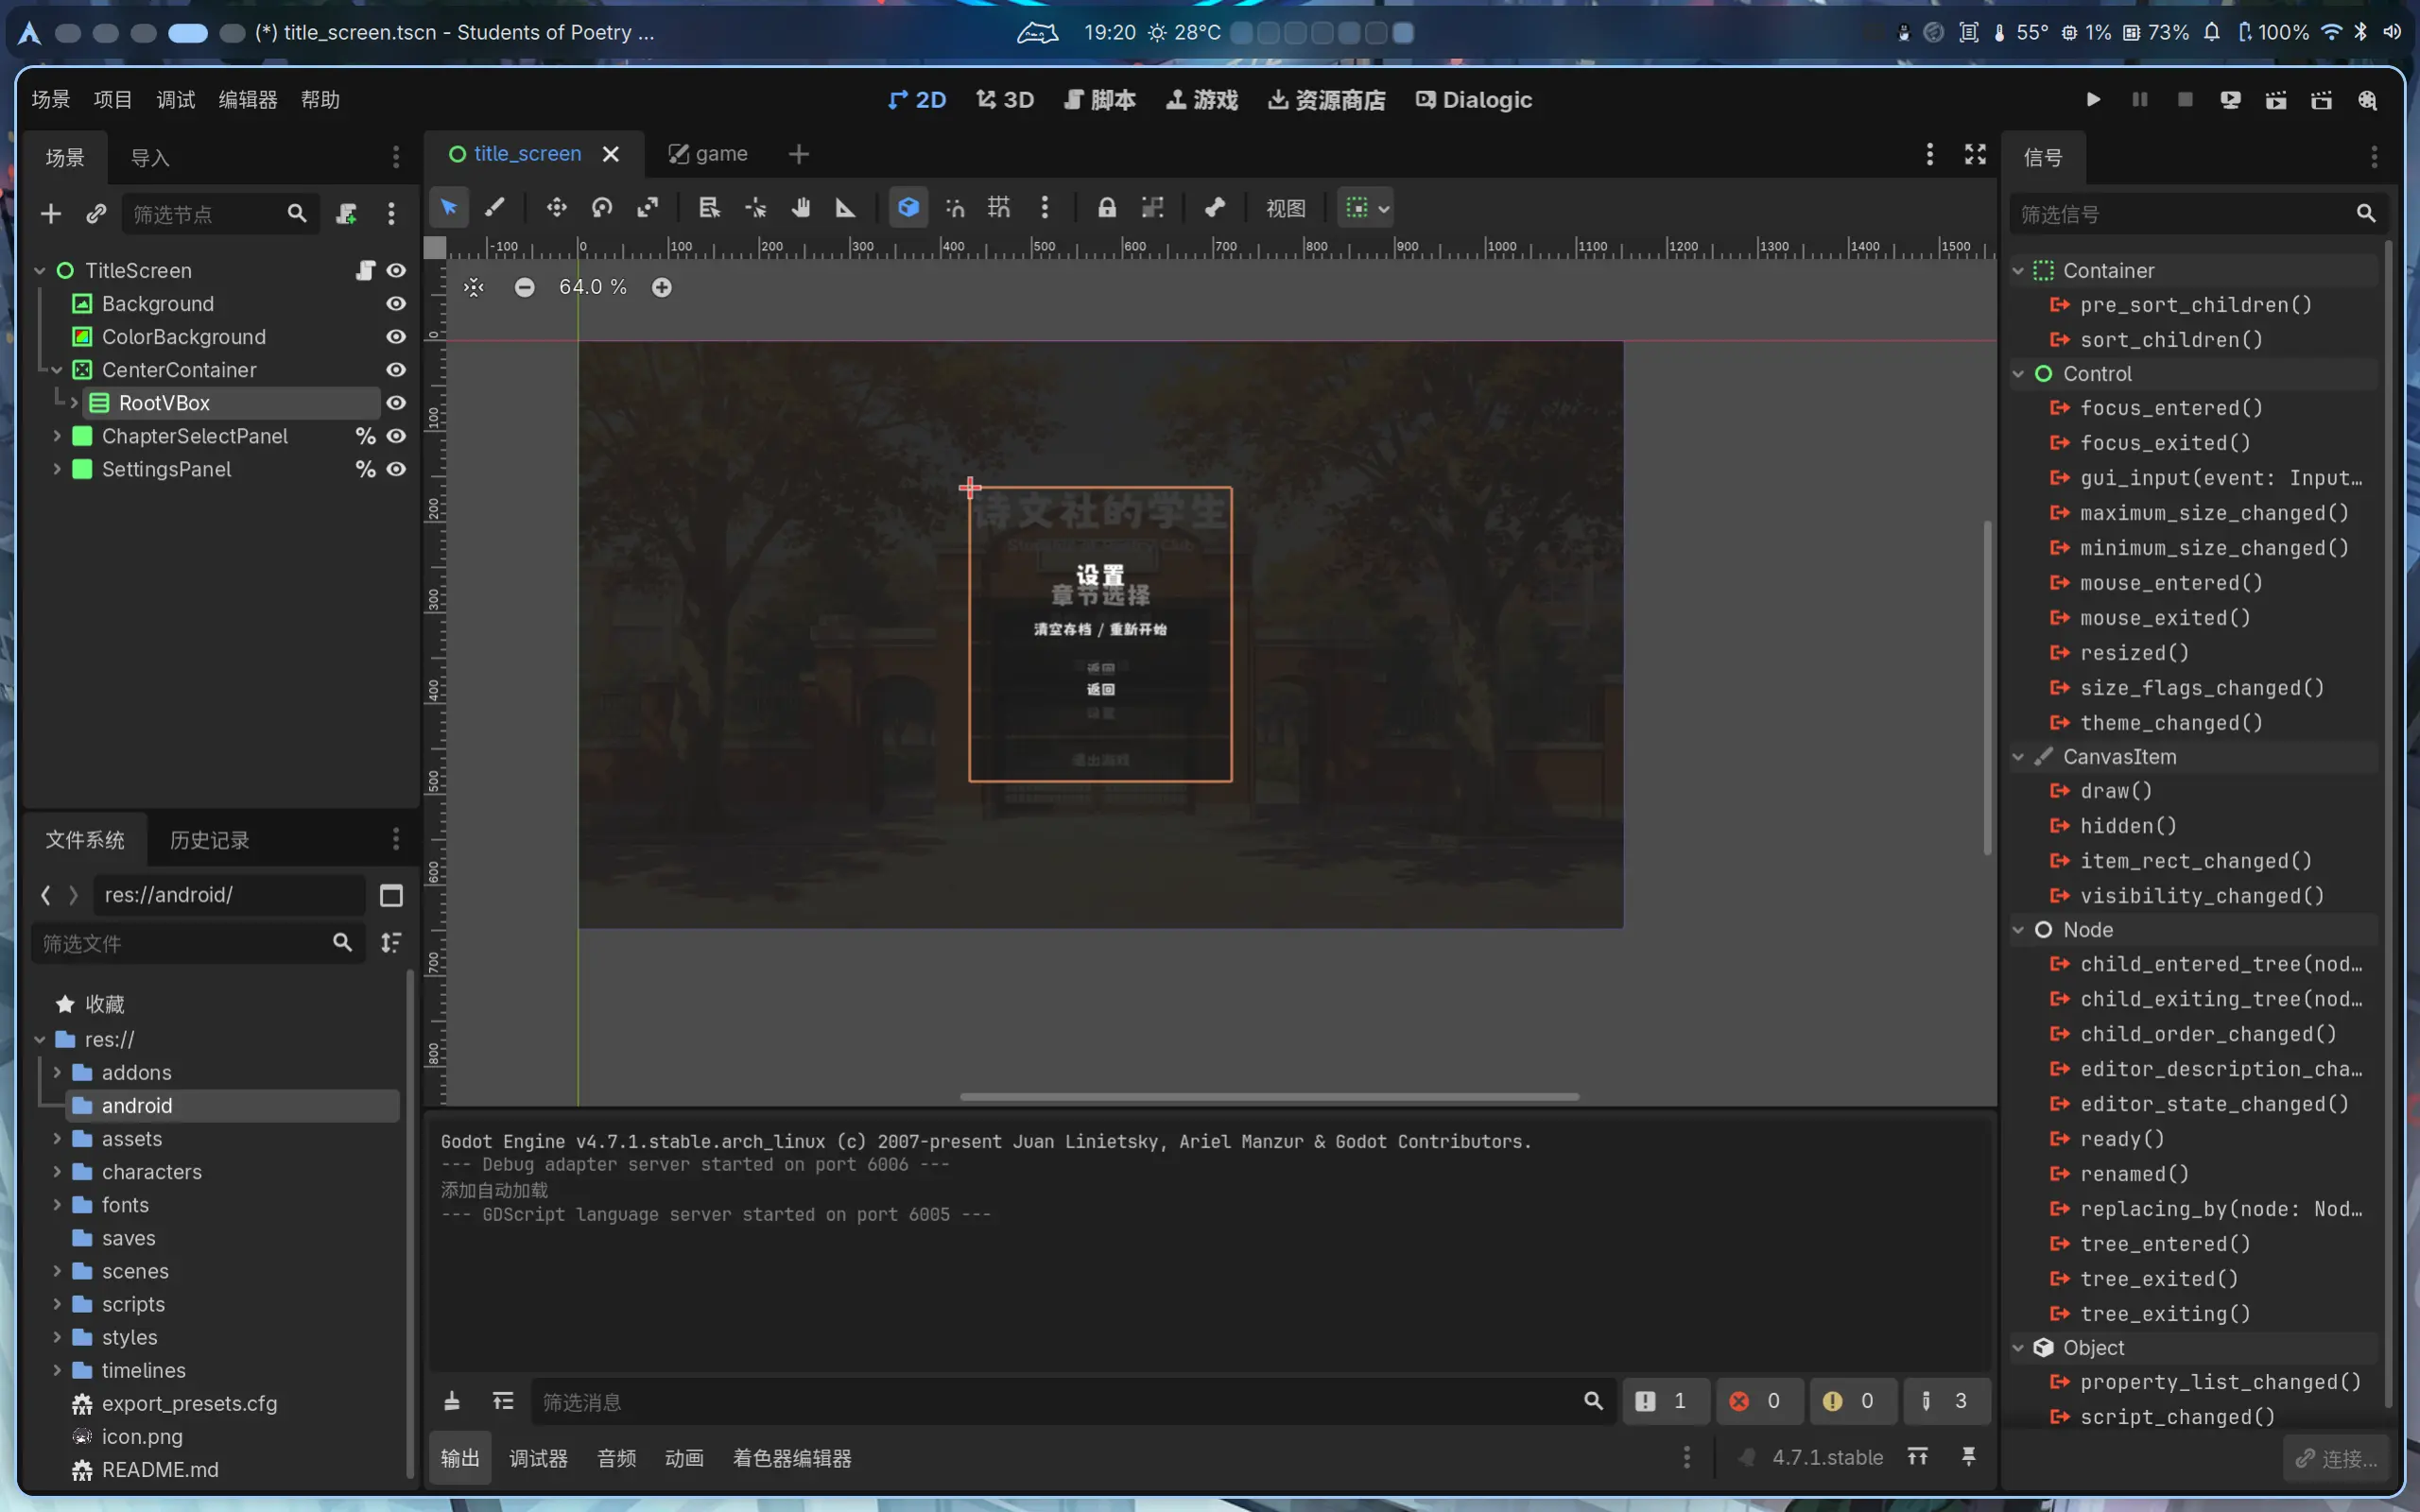Toggle warning messages filter in output
2420x1512 pixels.
tap(1852, 1401)
